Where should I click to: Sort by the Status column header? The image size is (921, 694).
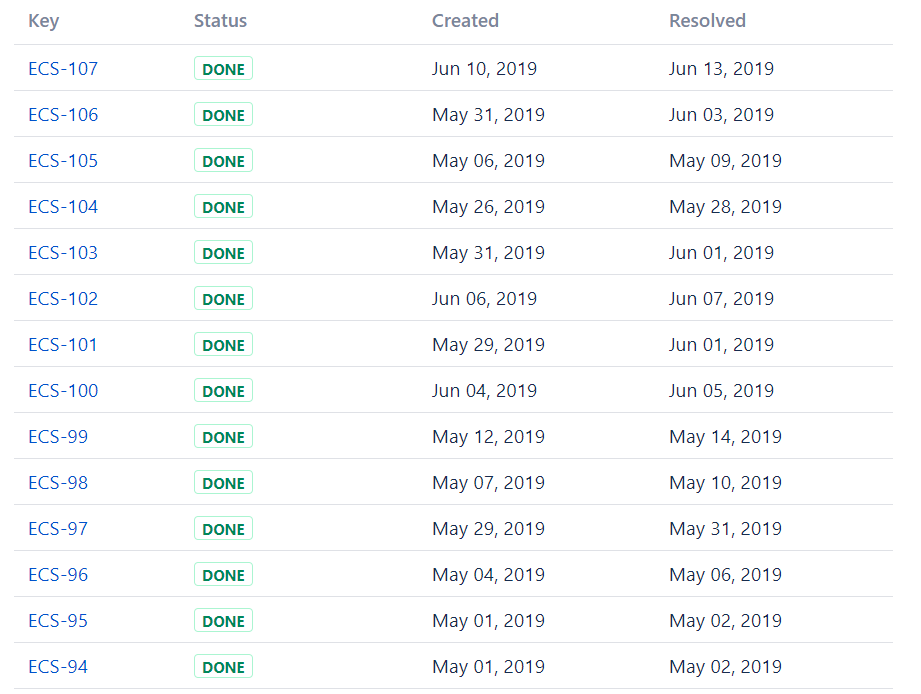[x=220, y=21]
